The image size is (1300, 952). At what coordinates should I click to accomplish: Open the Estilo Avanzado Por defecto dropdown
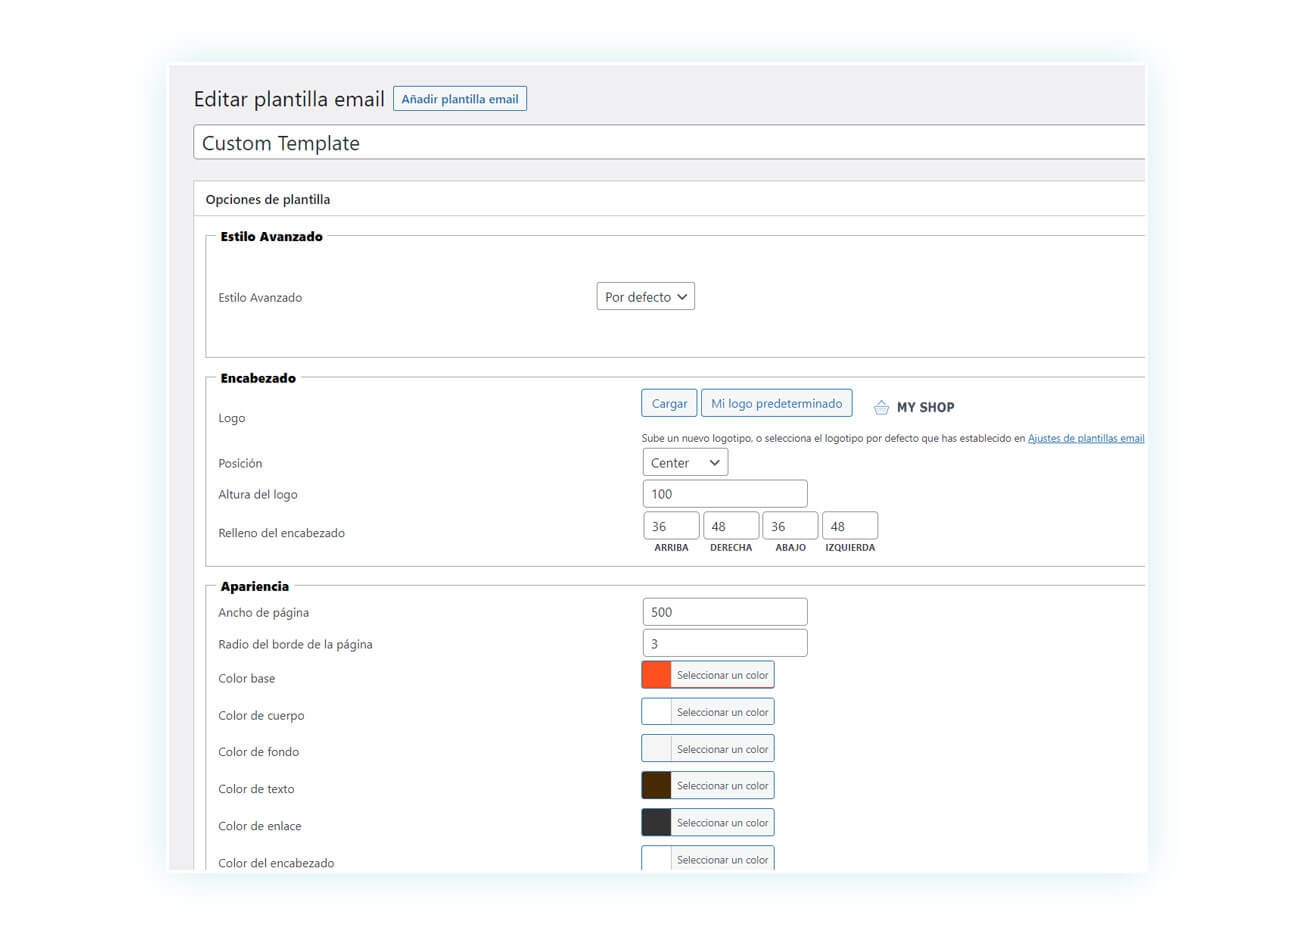646,297
